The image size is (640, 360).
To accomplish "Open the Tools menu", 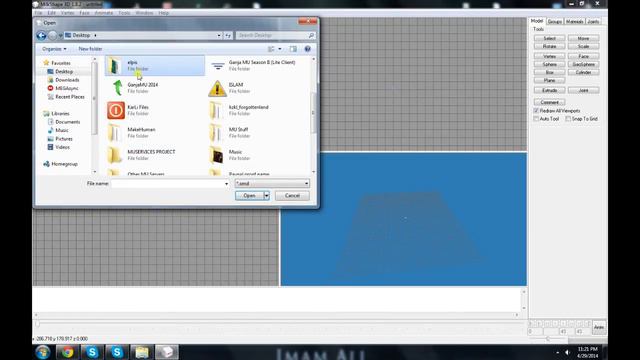I will tap(124, 13).
